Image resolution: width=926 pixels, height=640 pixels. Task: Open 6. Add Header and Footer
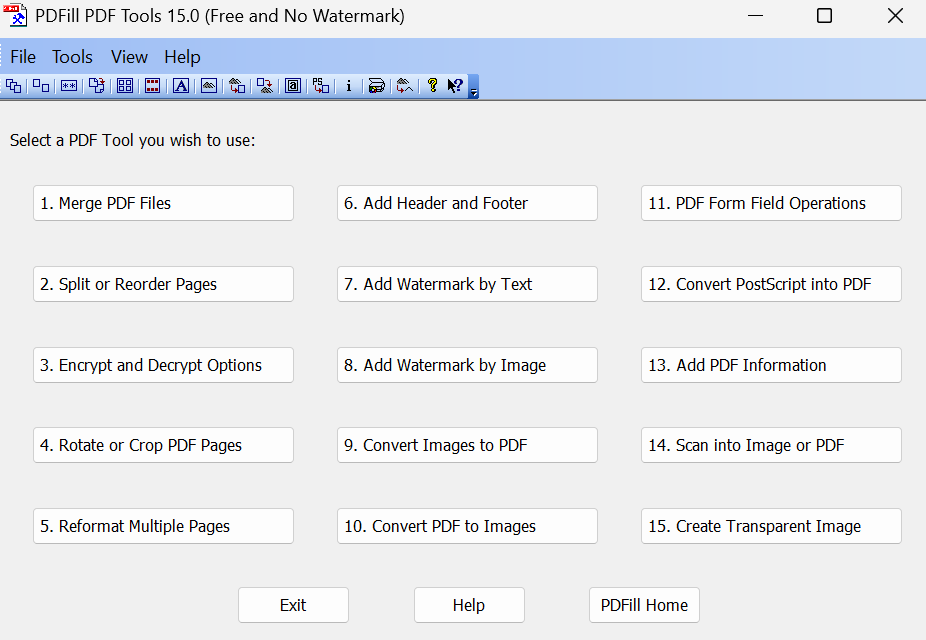(x=467, y=203)
